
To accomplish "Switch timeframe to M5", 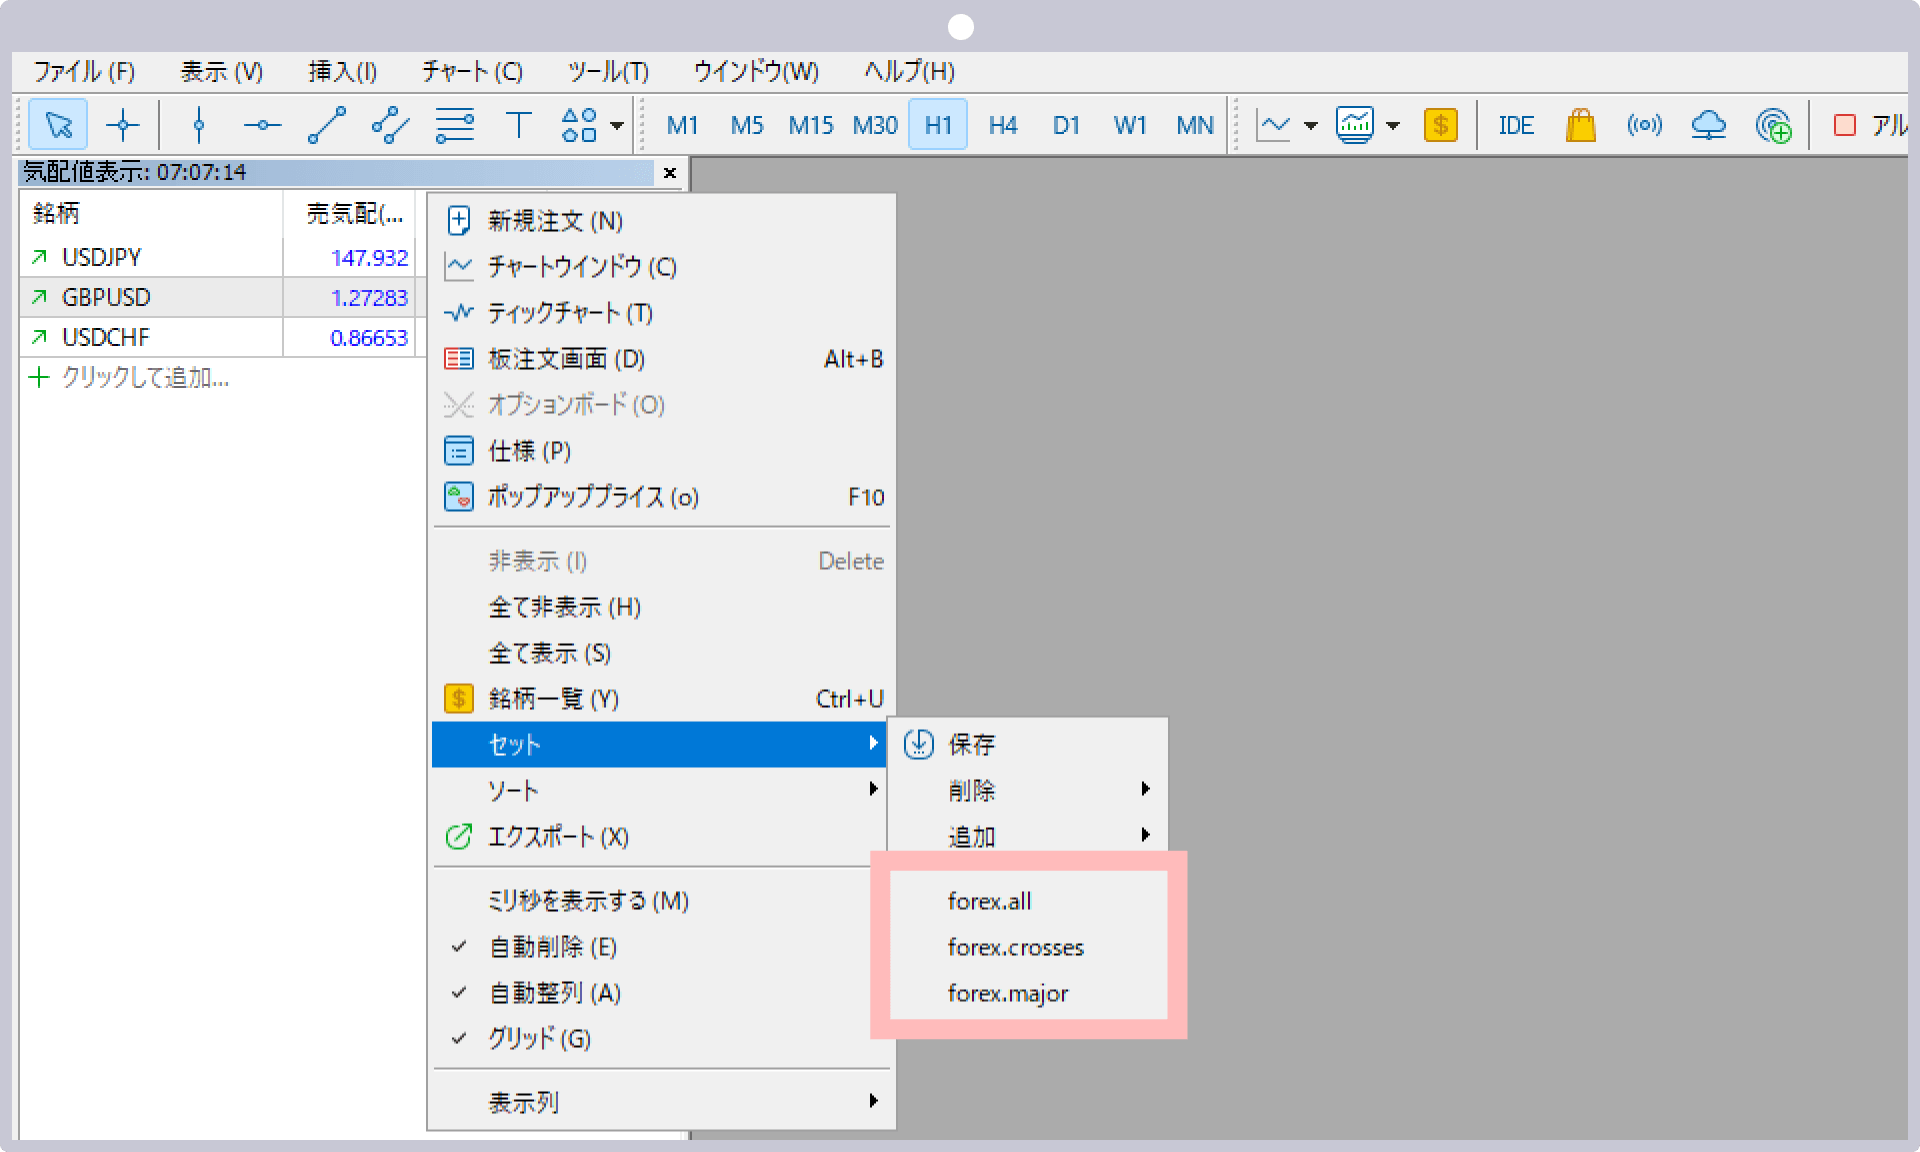I will point(746,125).
